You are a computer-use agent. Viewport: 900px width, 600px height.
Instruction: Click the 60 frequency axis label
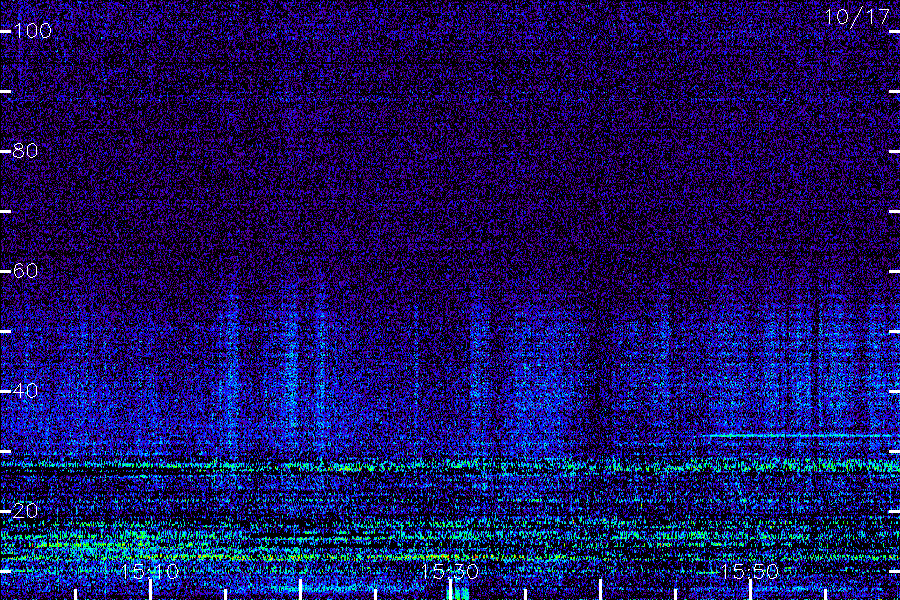25,270
